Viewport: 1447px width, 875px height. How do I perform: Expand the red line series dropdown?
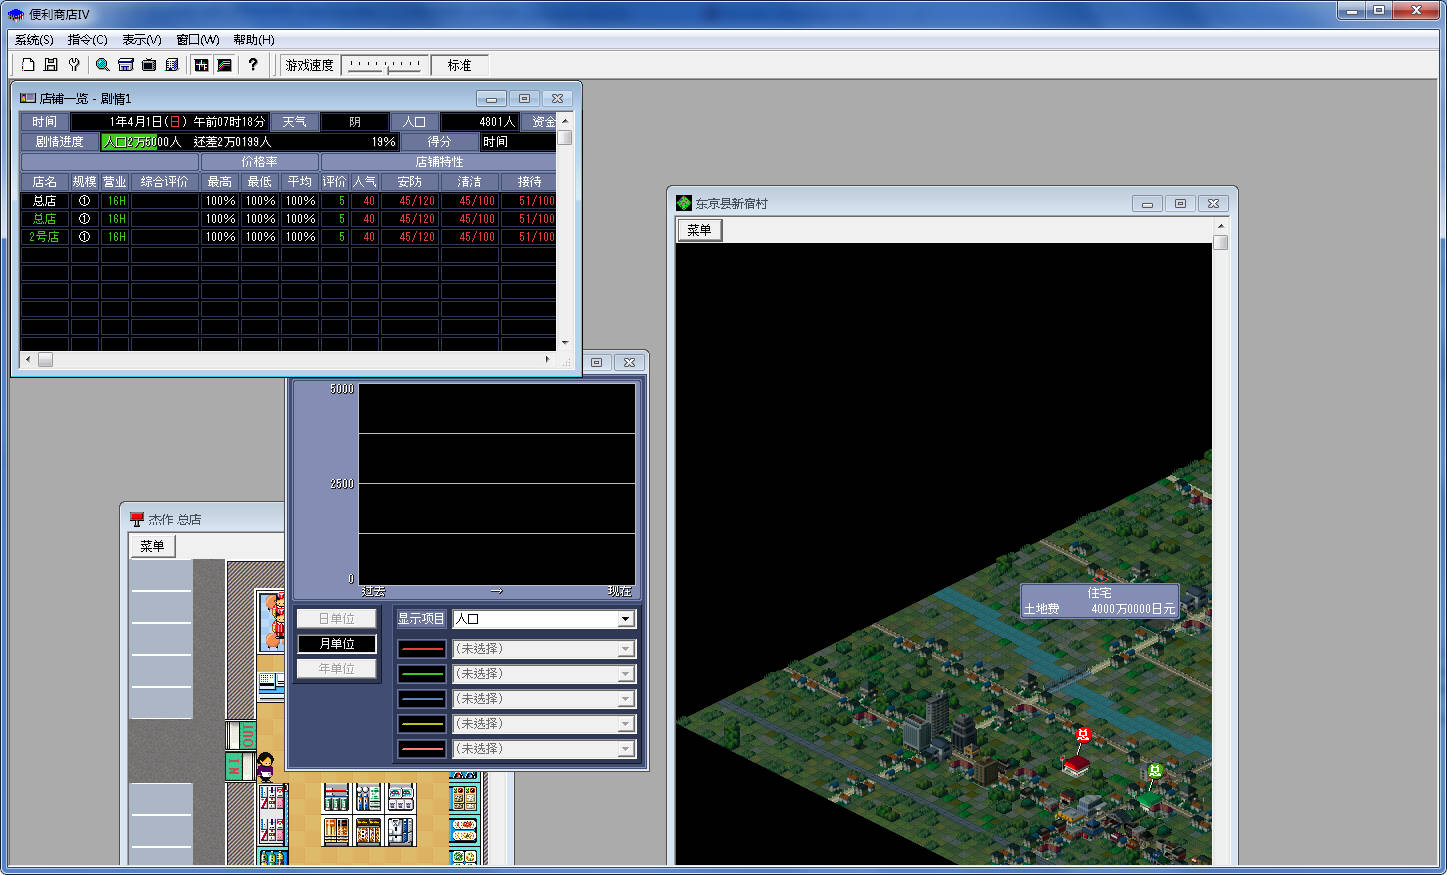(x=543, y=649)
